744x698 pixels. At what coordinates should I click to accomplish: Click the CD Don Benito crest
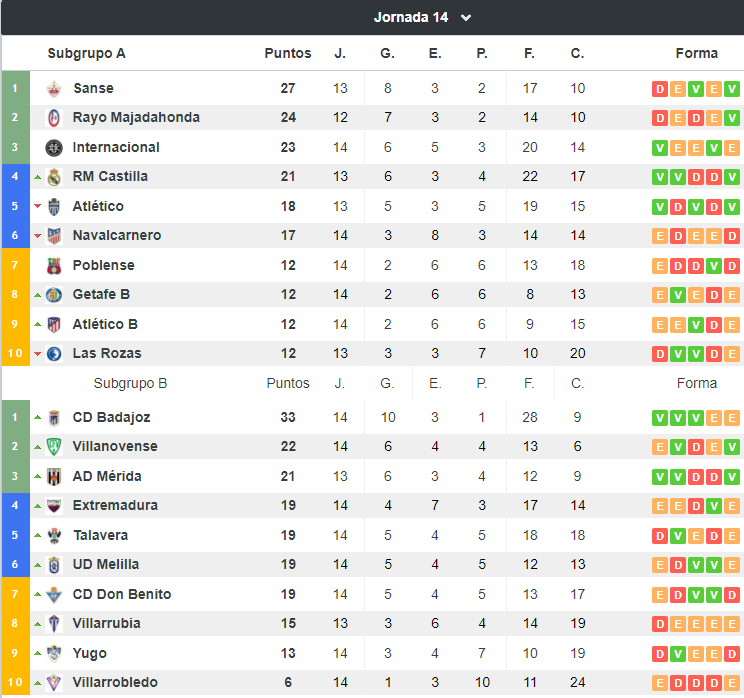[x=54, y=595]
